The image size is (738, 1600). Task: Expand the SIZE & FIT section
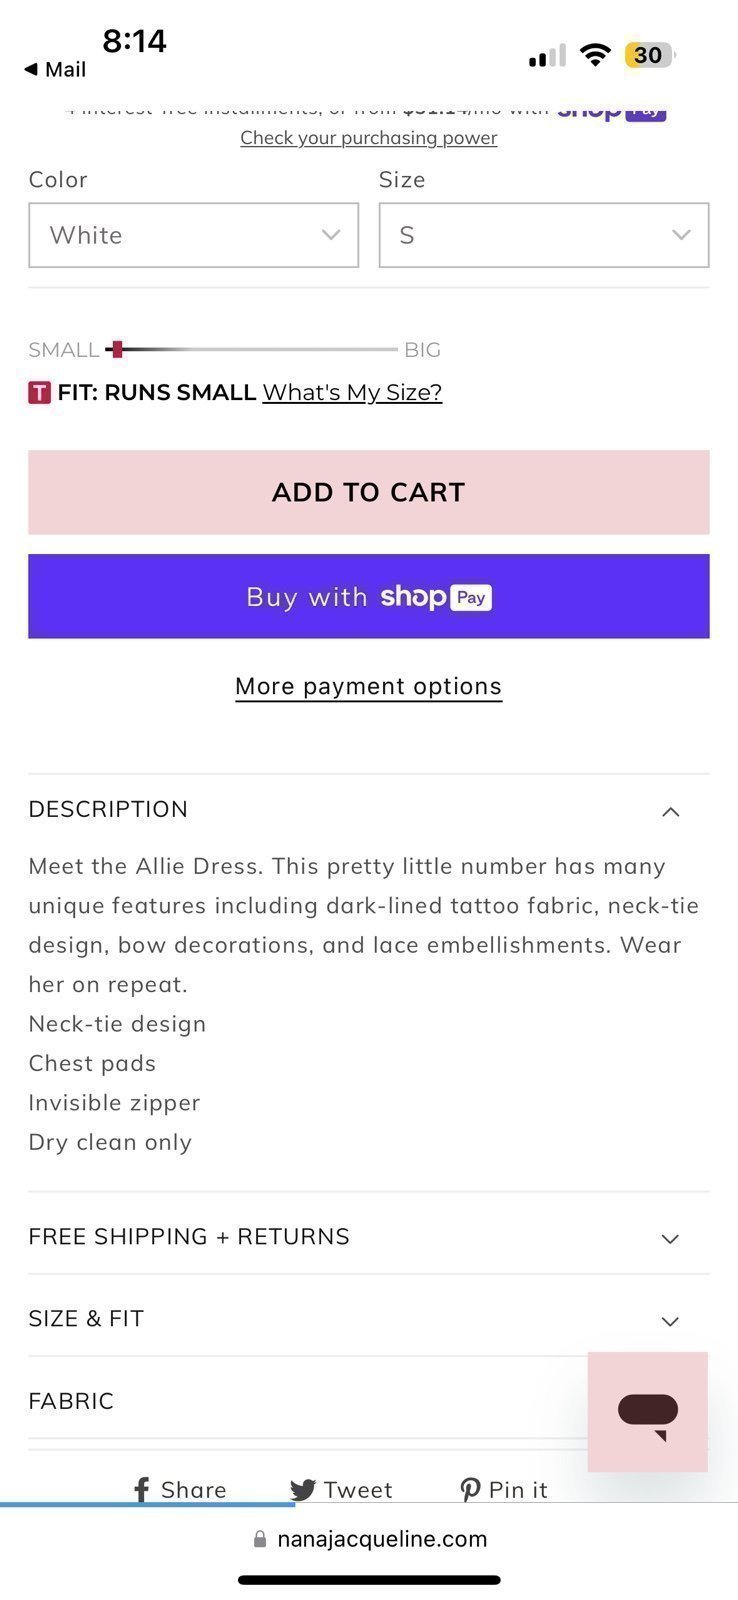[x=368, y=1318]
